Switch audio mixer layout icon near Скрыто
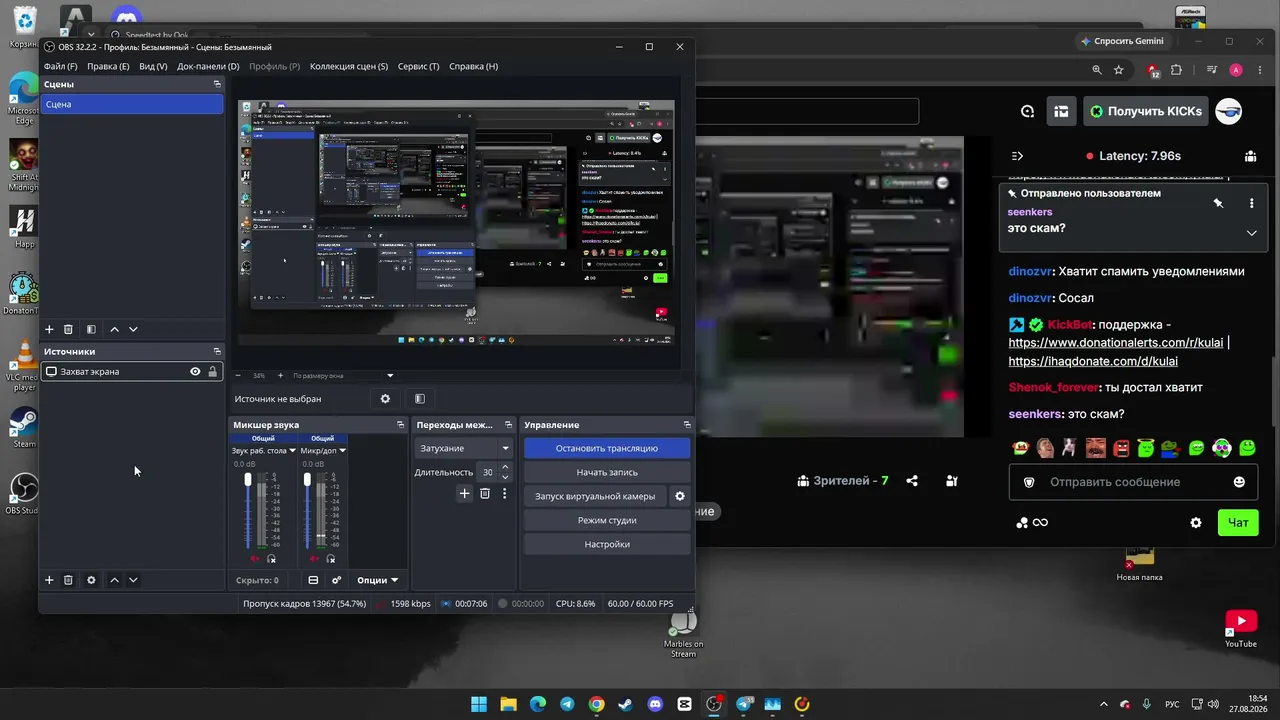Viewport: 1280px width, 720px height. tap(313, 580)
